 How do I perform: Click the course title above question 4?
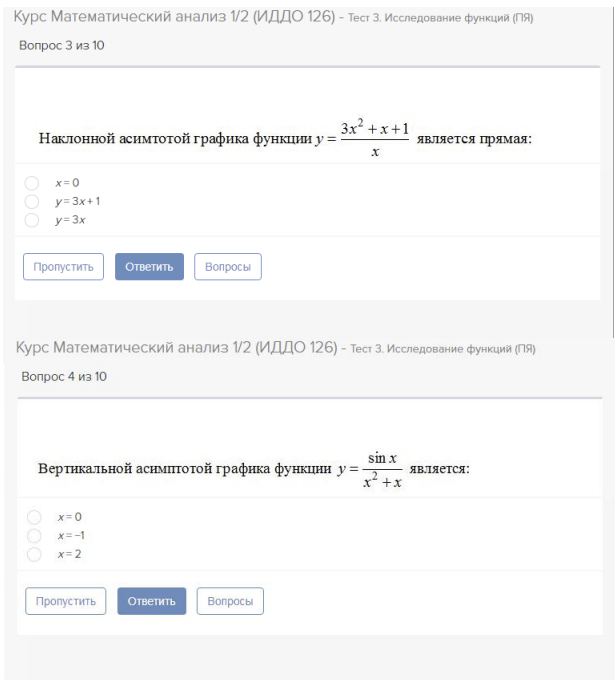pyautogui.click(x=177, y=347)
